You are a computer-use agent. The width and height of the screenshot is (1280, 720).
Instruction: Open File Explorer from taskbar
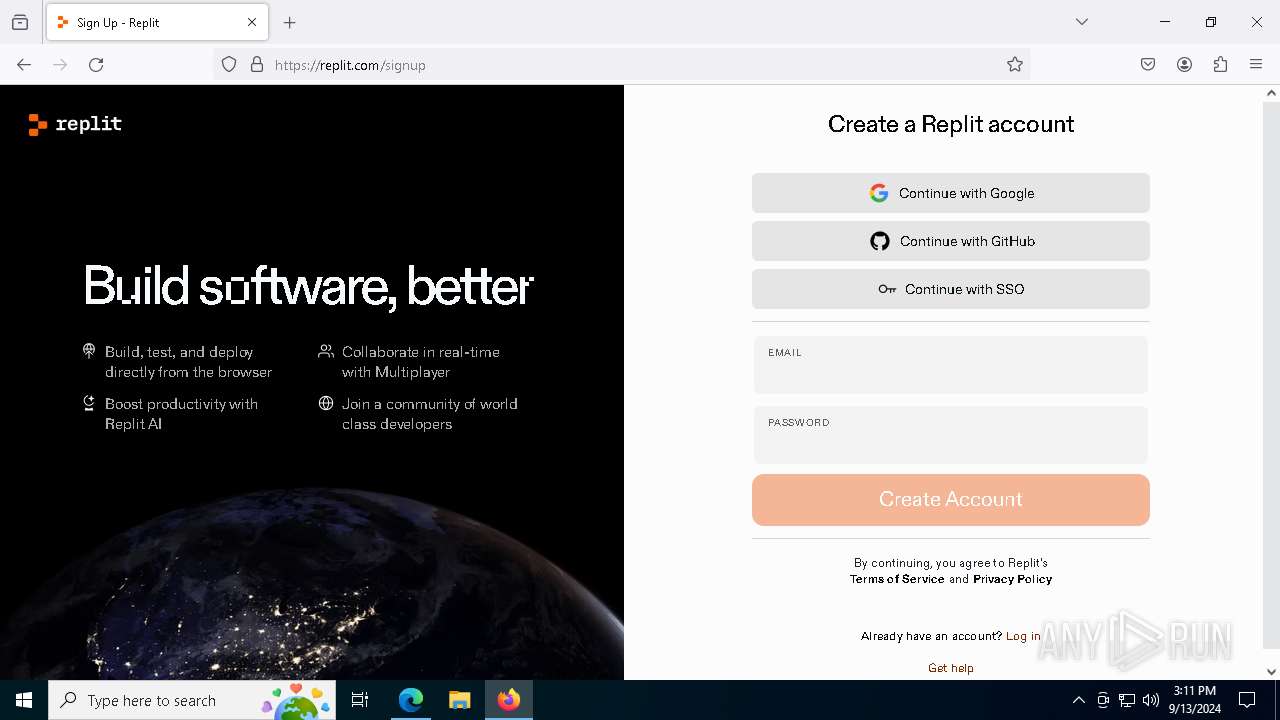459,700
